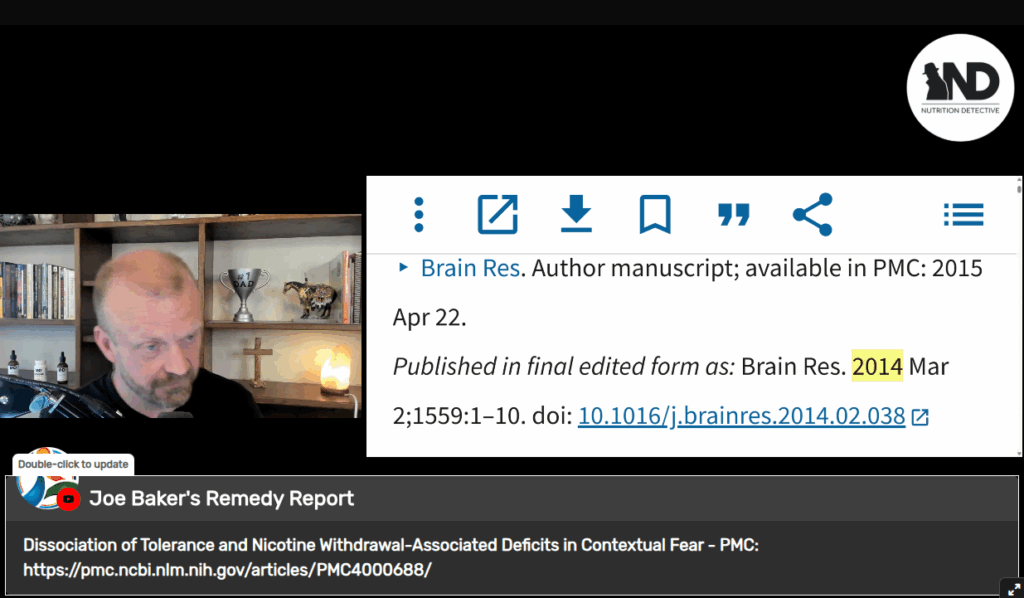
Task: Click the share icon
Action: click(812, 214)
